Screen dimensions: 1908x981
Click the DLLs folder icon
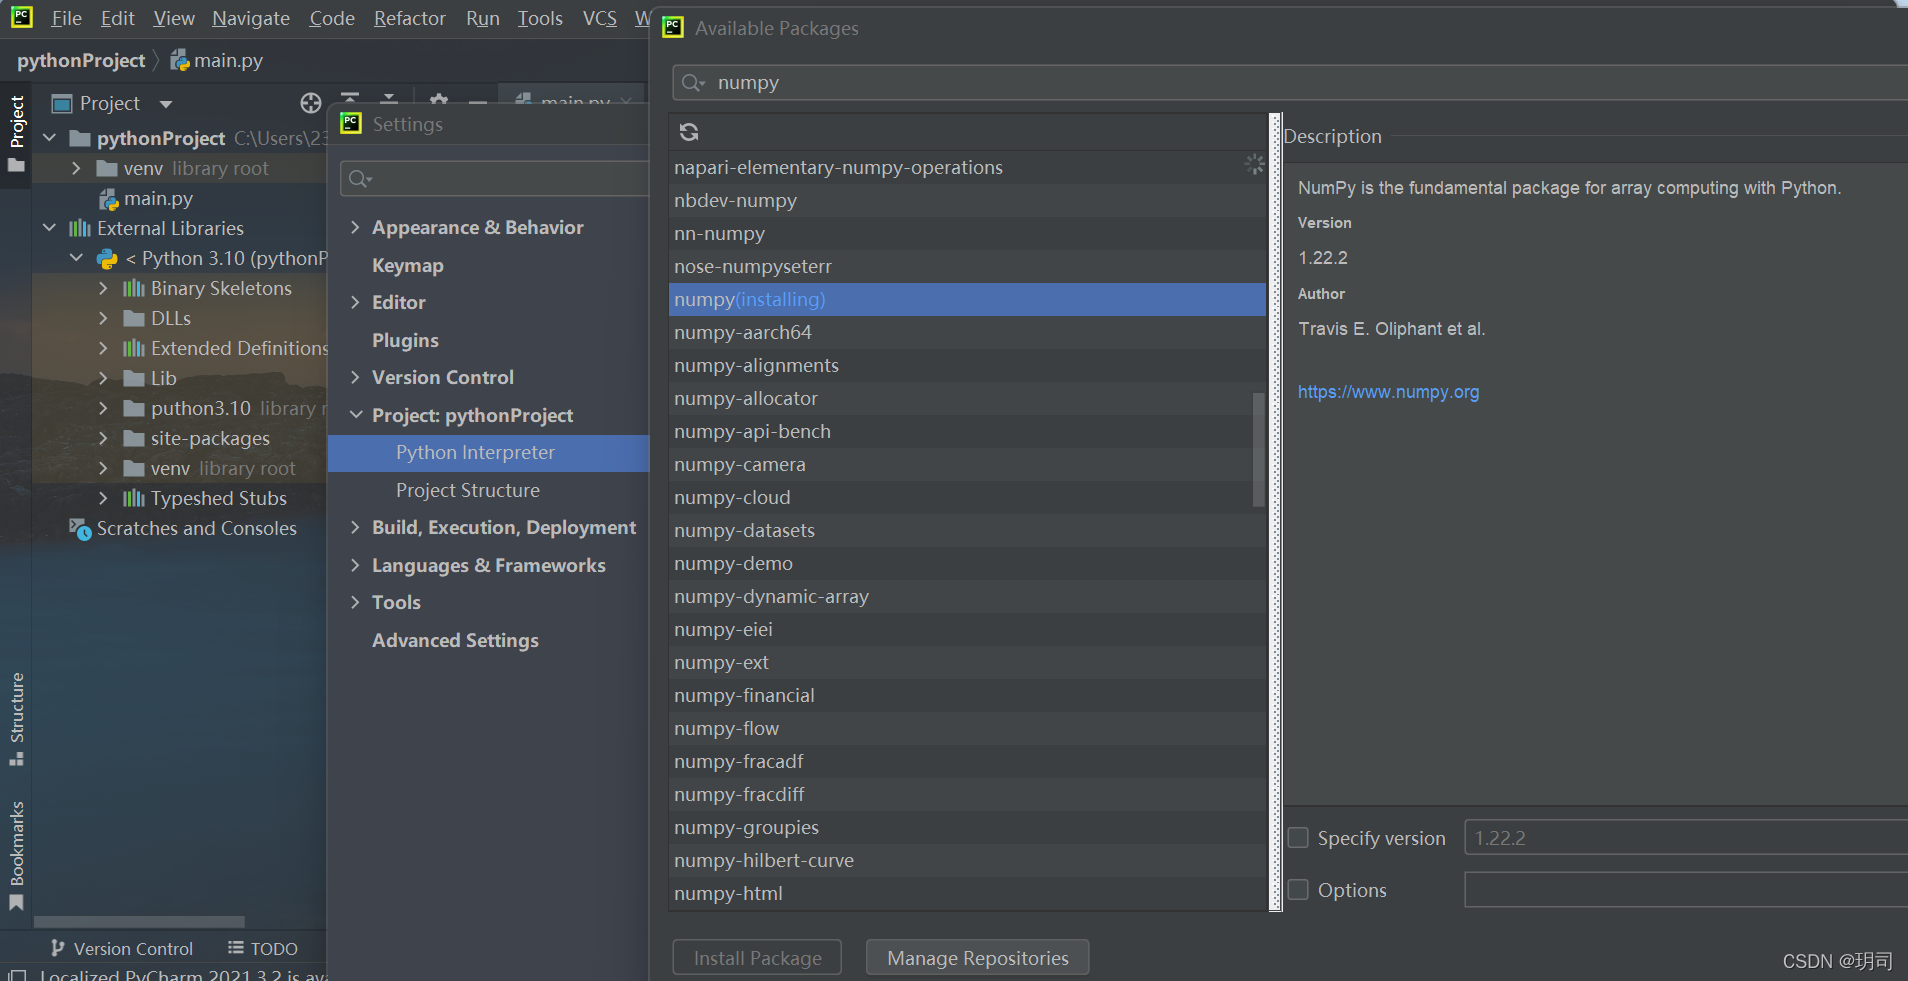click(x=134, y=319)
